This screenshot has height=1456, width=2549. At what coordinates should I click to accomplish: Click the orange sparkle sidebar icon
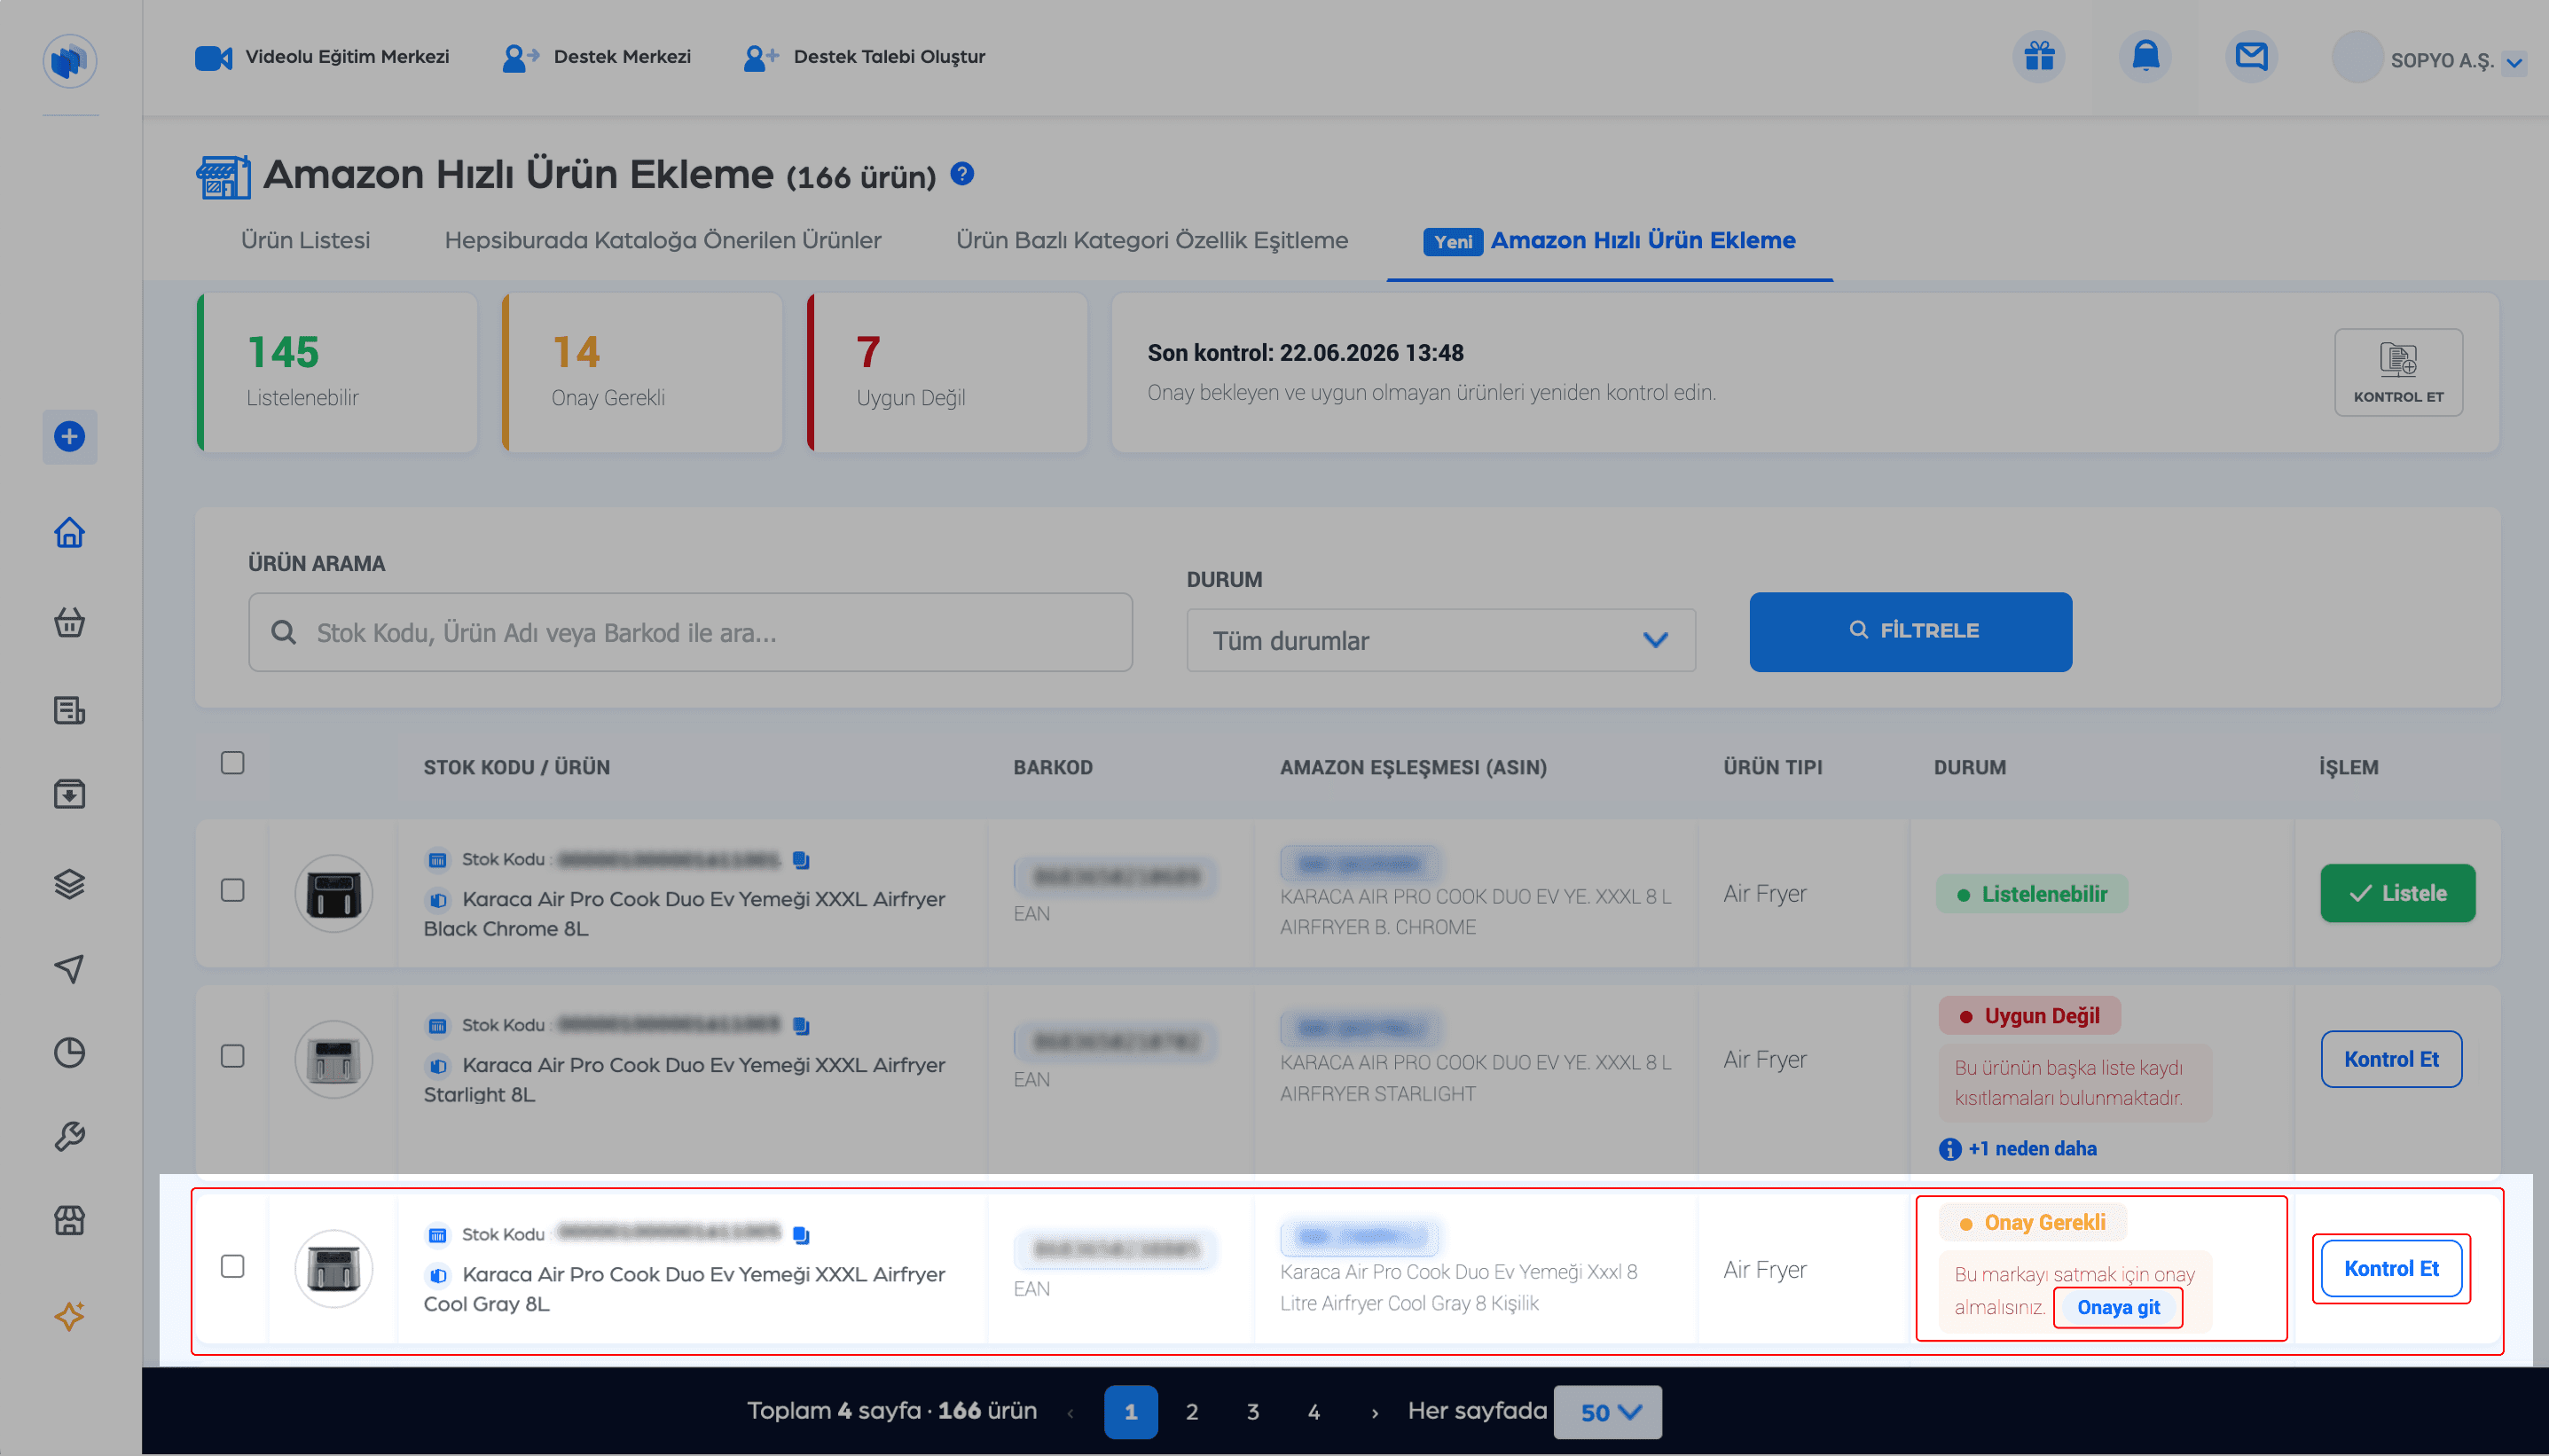(x=69, y=1316)
